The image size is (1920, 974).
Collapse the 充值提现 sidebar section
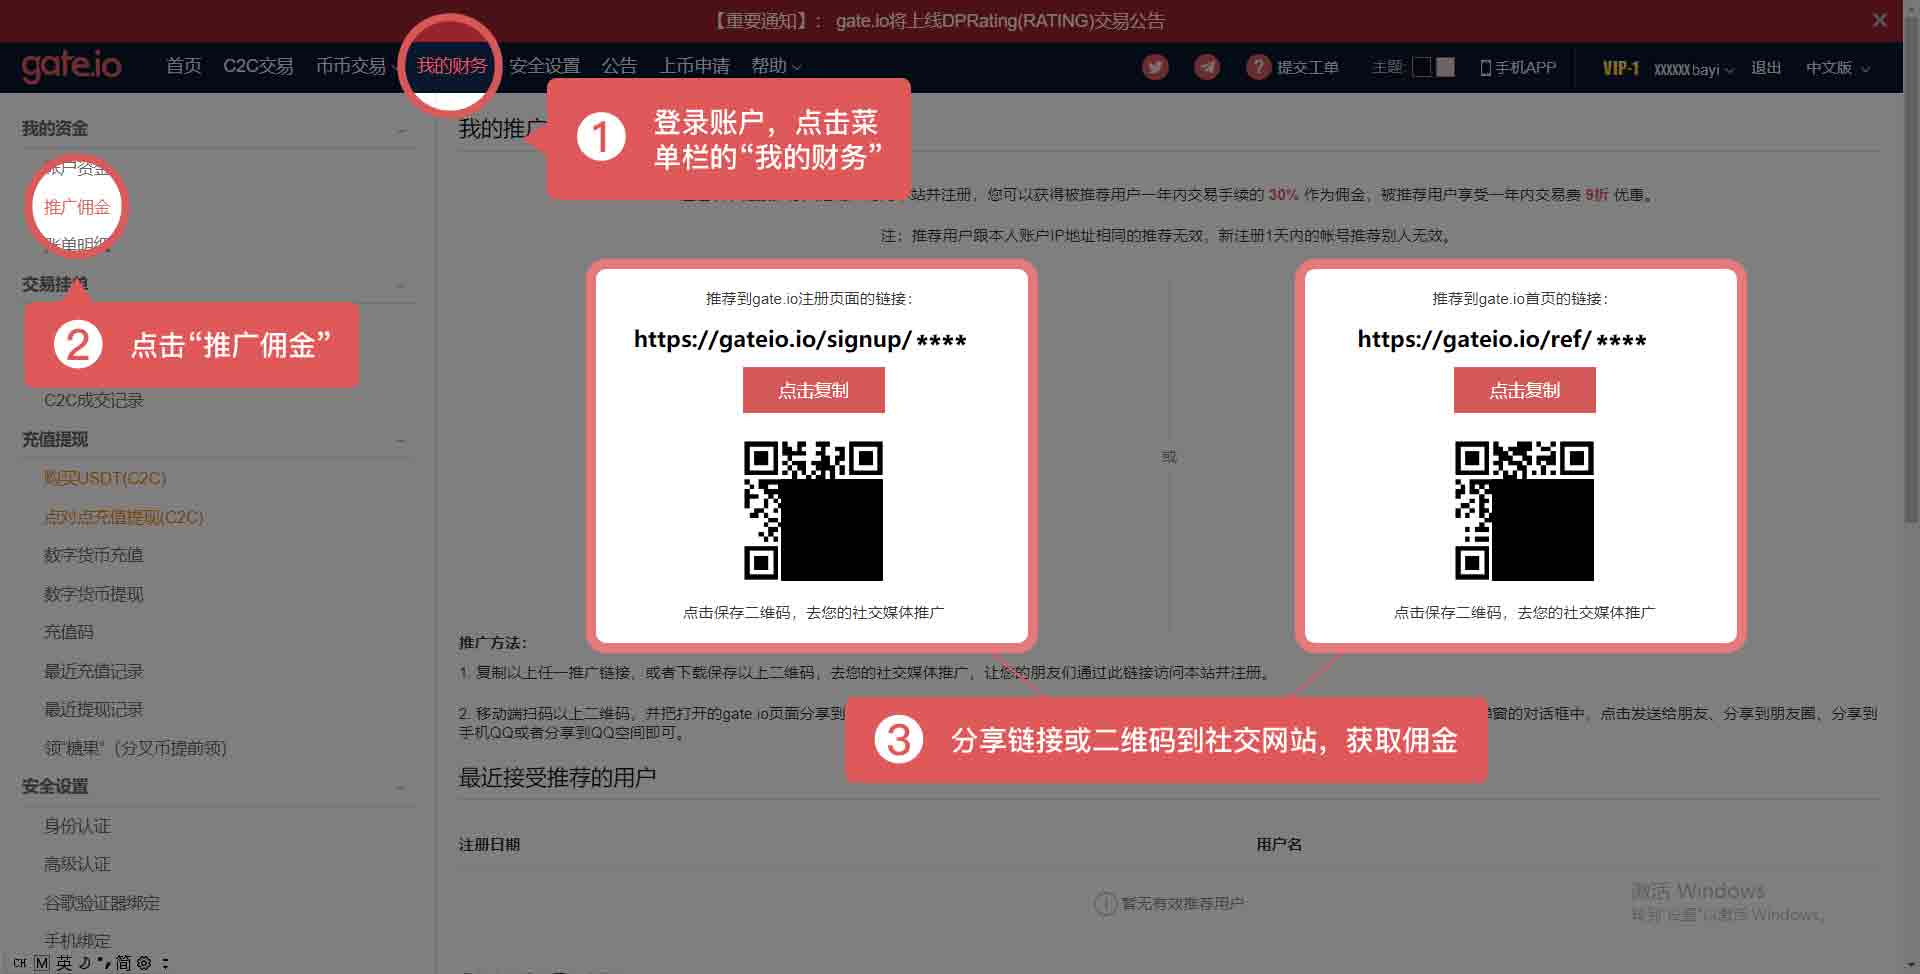tap(401, 441)
